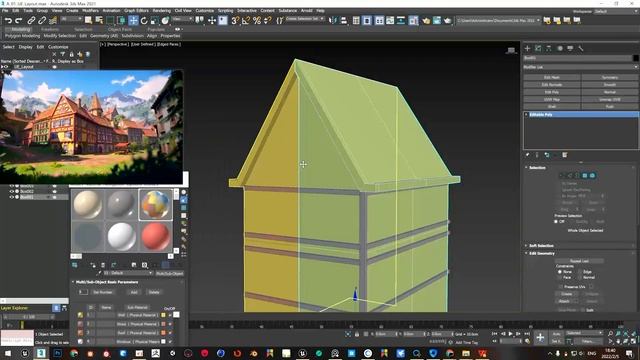The height and width of the screenshot is (360, 640).
Task: Open the Workspace Default dropdown
Action: pos(616,11)
